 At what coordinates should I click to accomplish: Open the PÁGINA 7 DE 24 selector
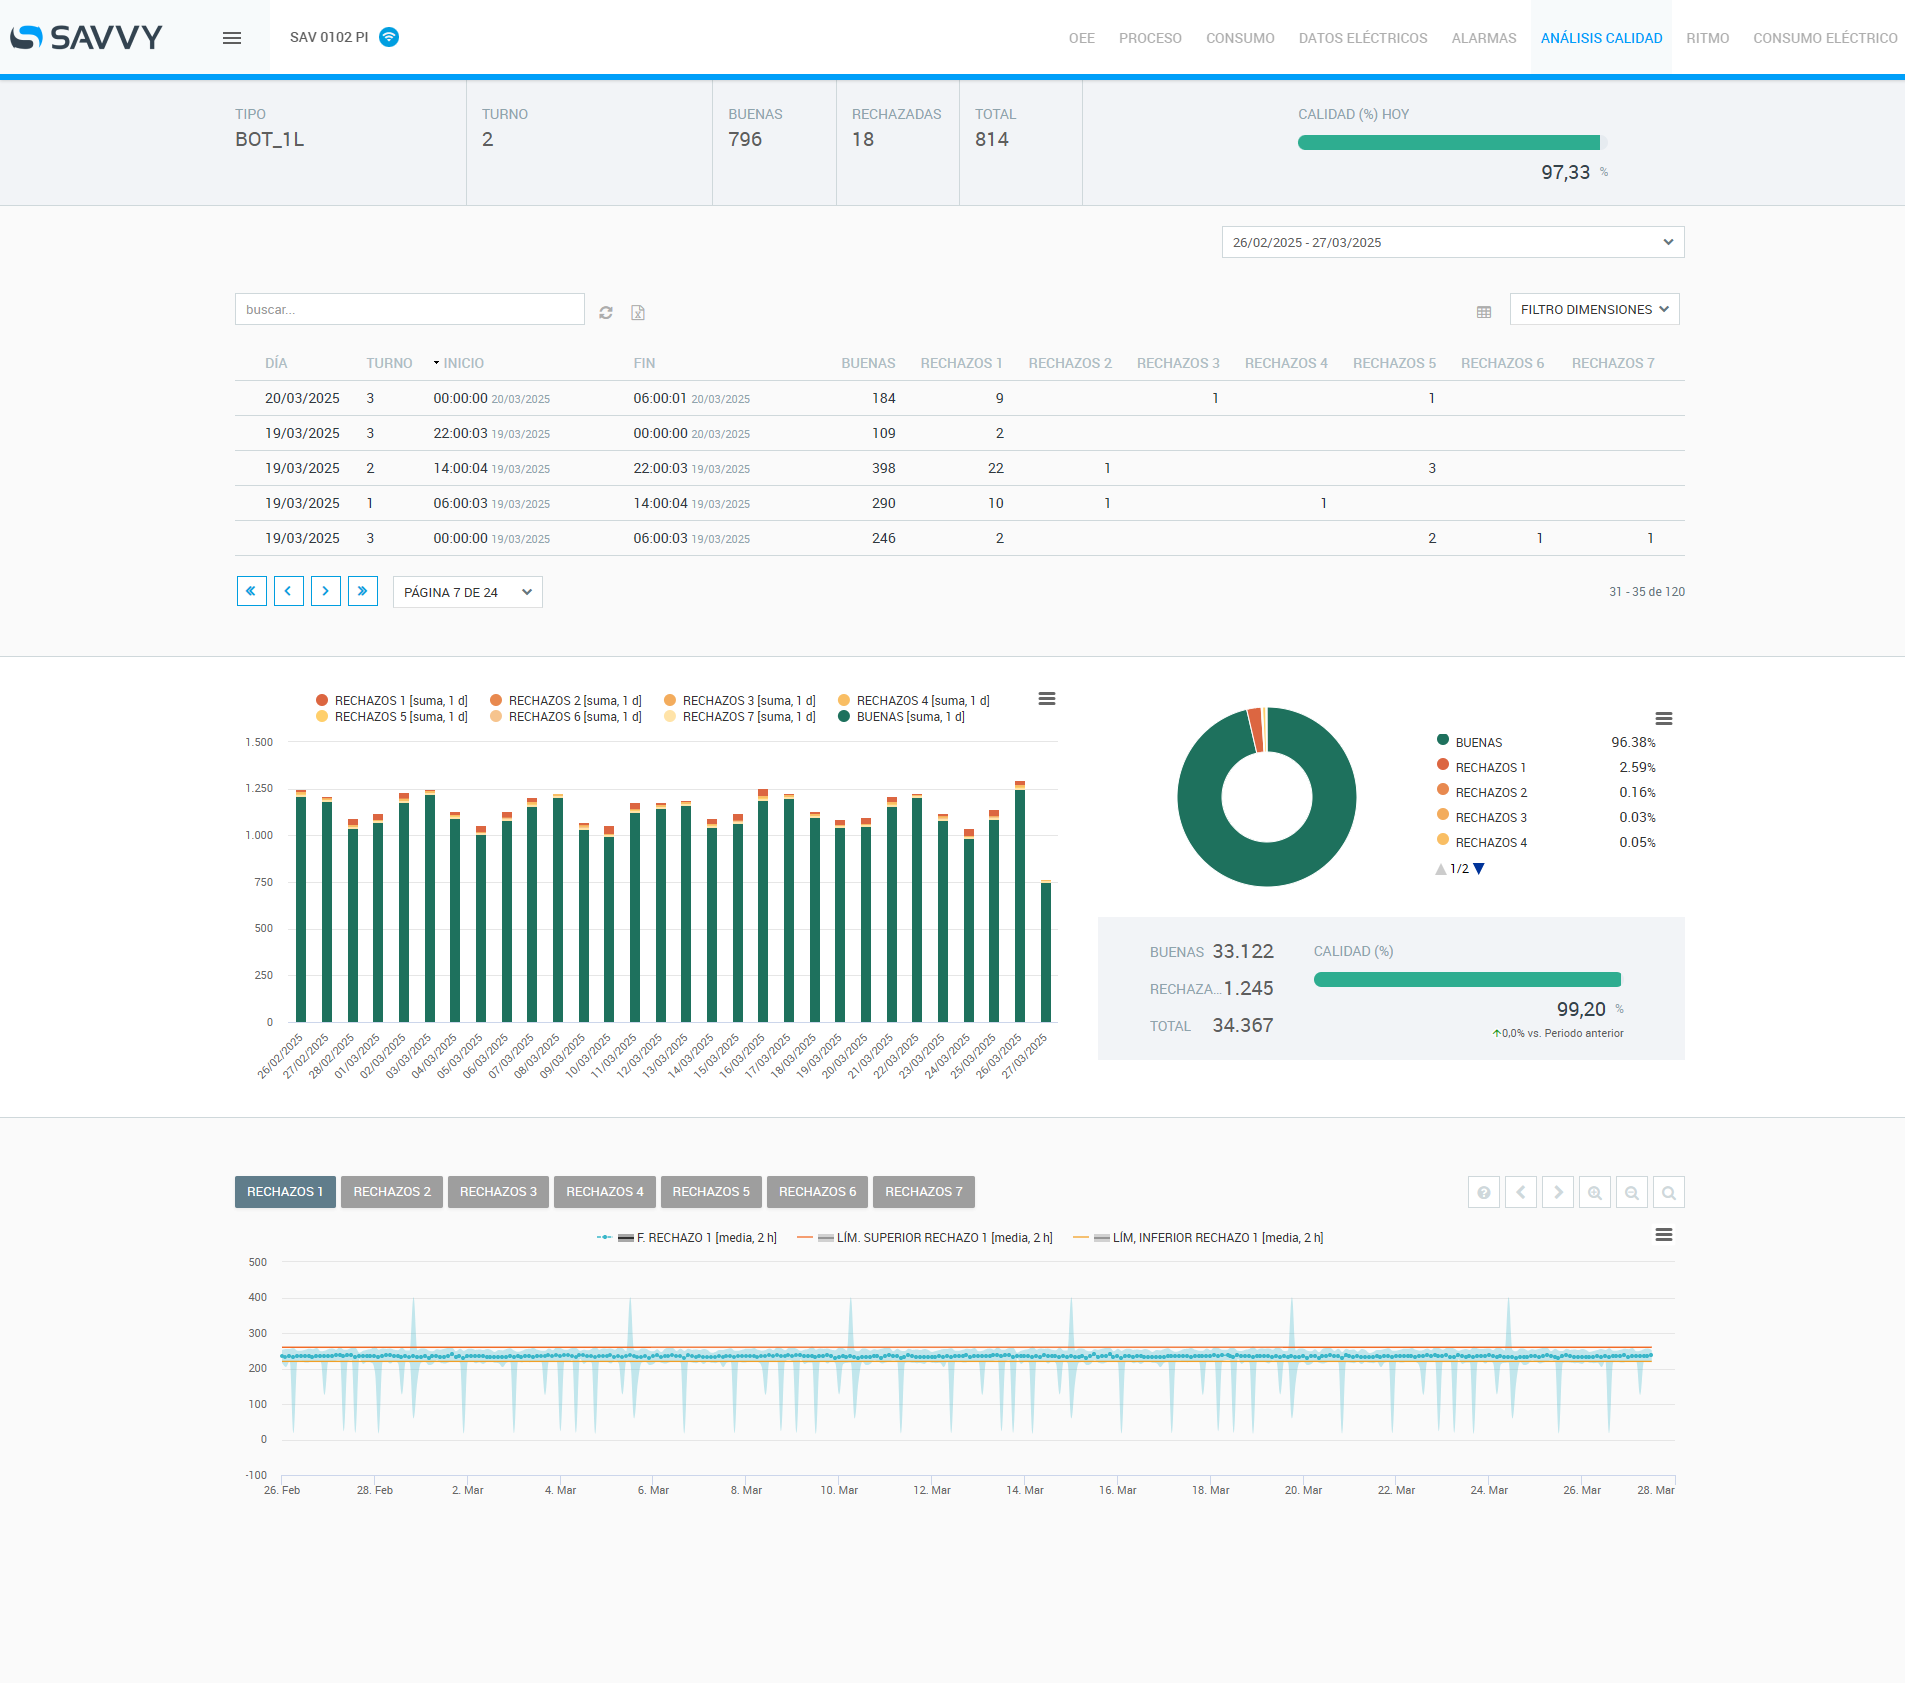(x=467, y=592)
